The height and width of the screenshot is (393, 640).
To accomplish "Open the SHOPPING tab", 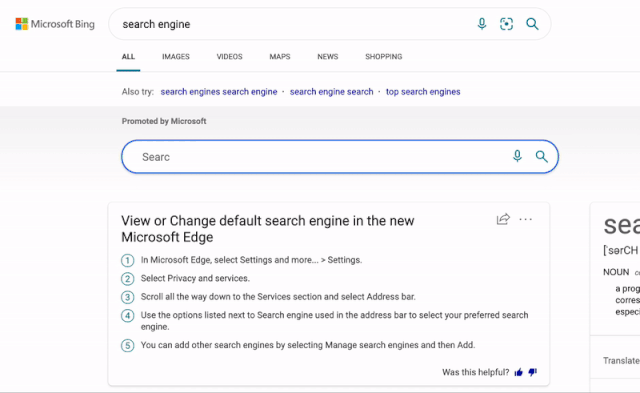I will point(384,57).
